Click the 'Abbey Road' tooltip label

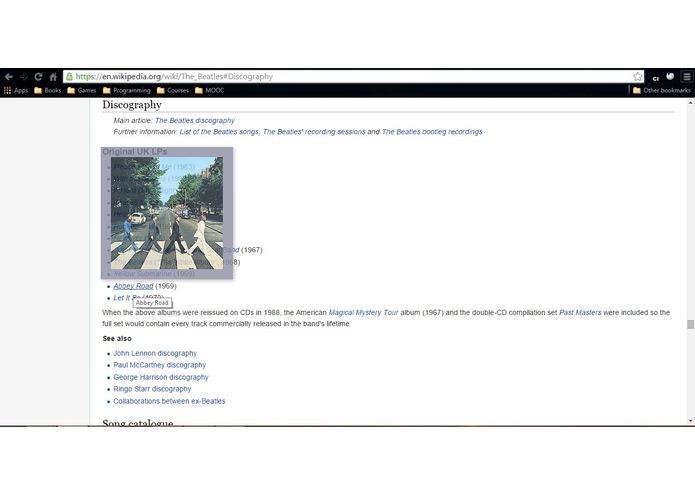(152, 303)
